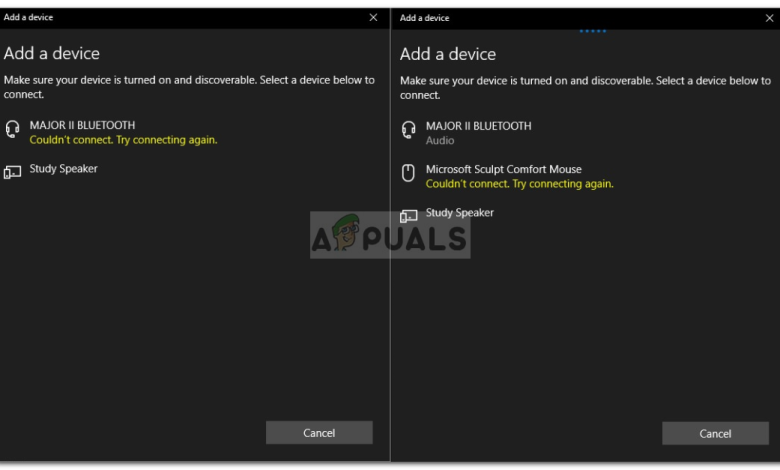Screen dimensions: 780x470
Task: Select Study Speaker in the right window
Action: click(460, 213)
